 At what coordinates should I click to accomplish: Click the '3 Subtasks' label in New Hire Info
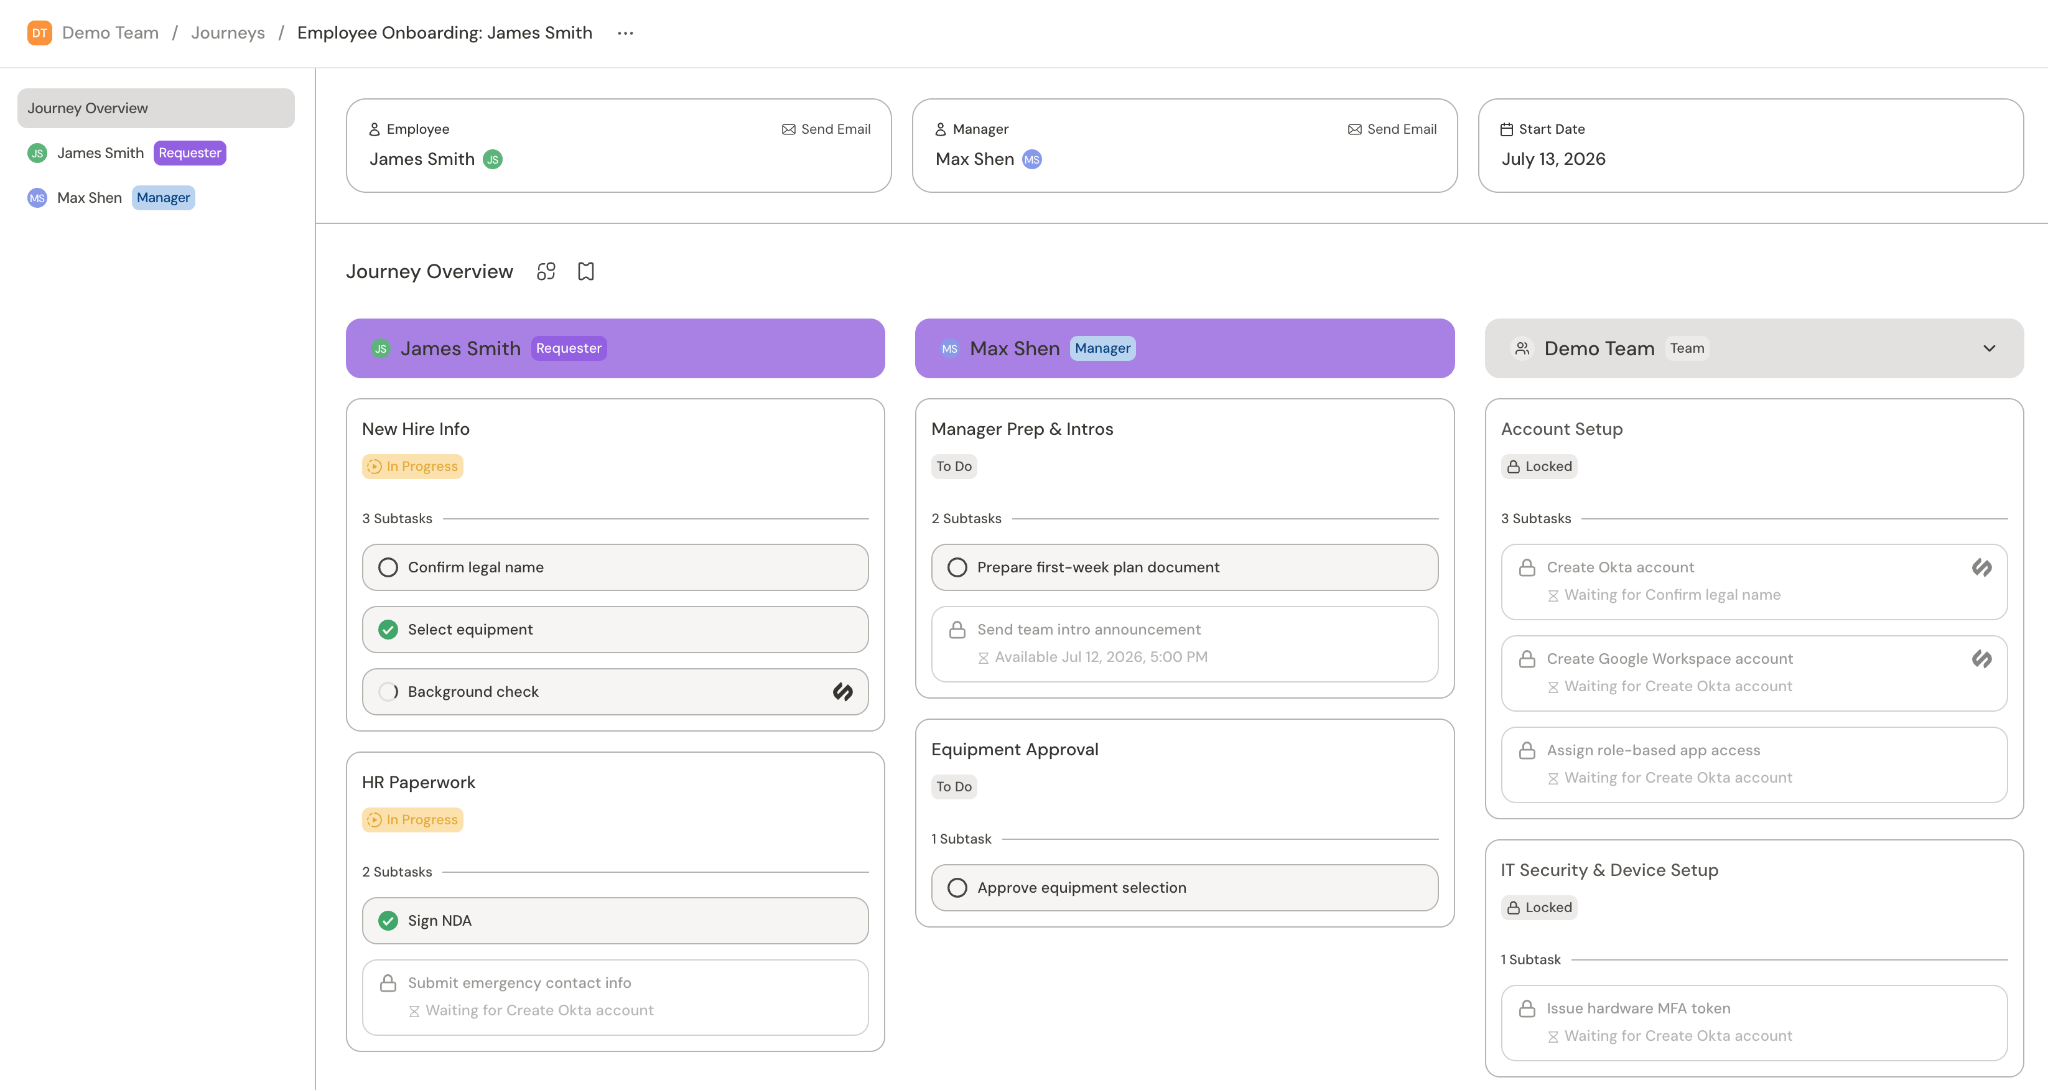coord(397,518)
